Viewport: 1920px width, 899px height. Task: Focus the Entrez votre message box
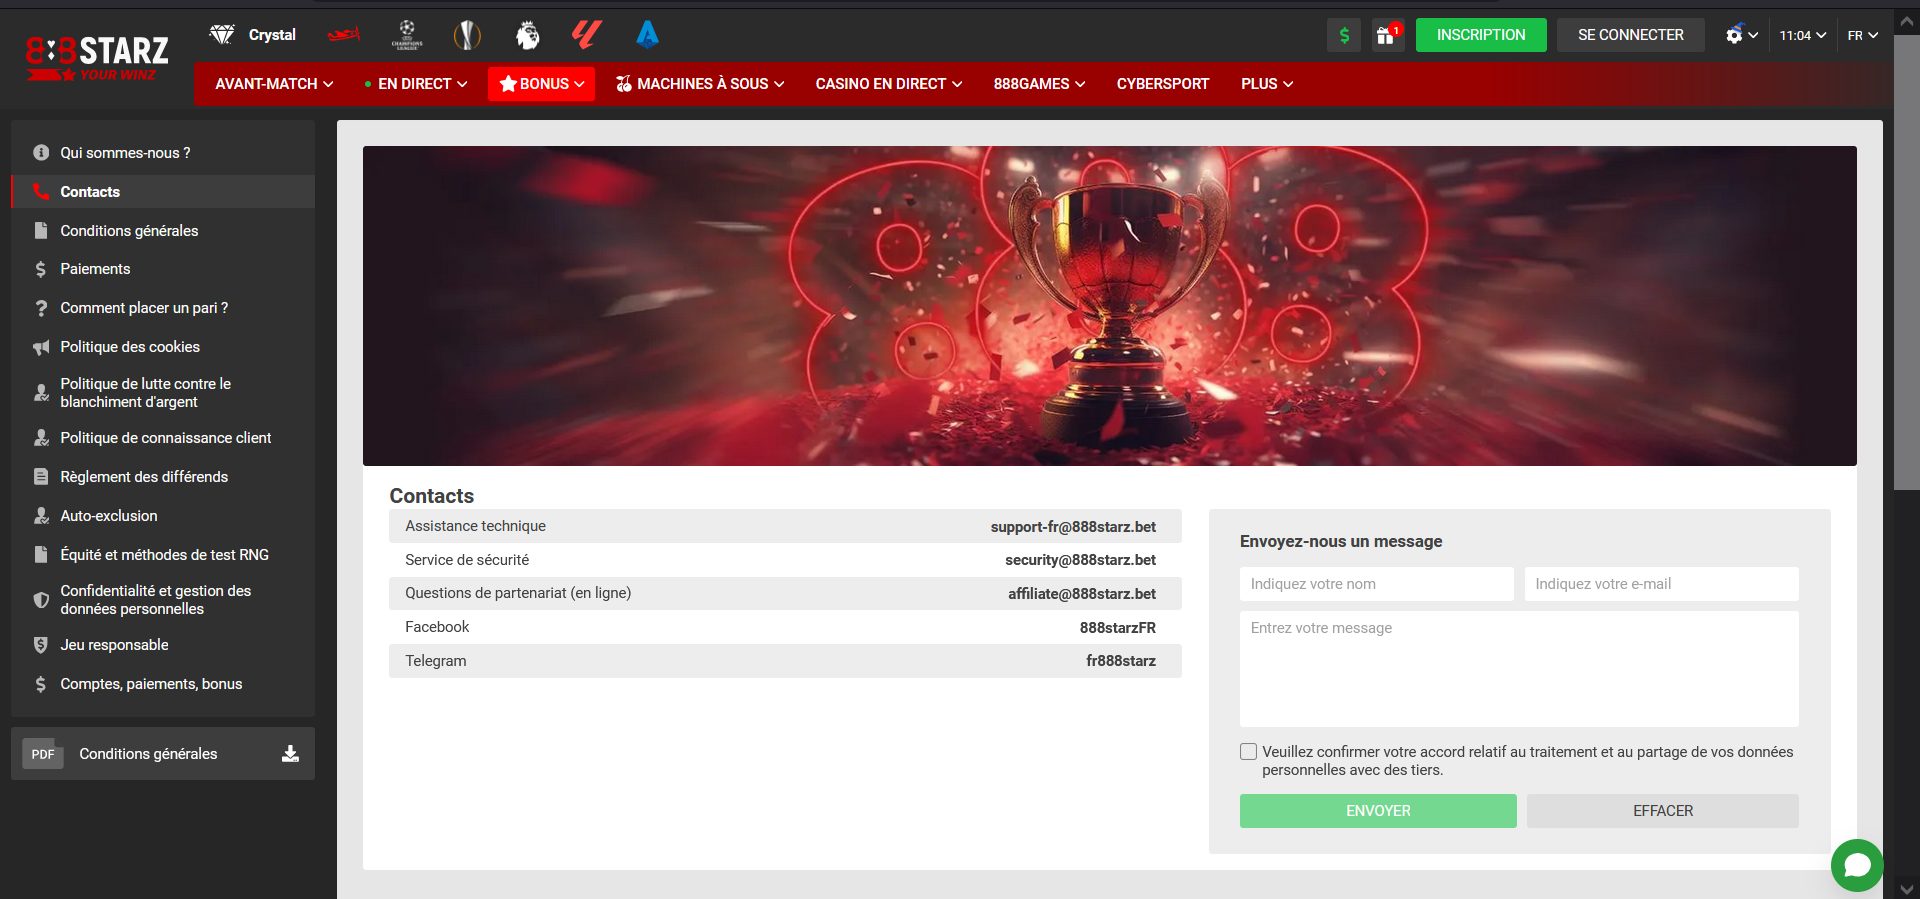tap(1519, 669)
